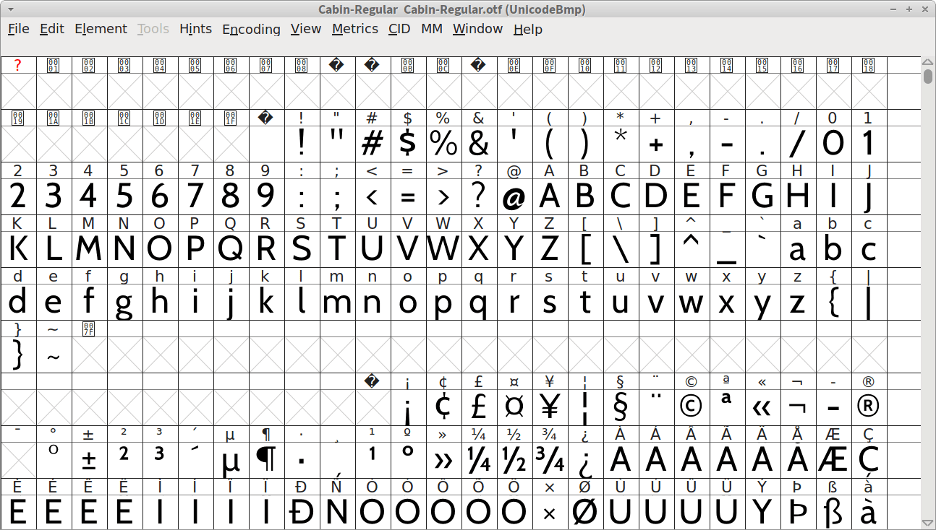
Task: Select the uppercase G glyph cell
Action: pos(762,196)
